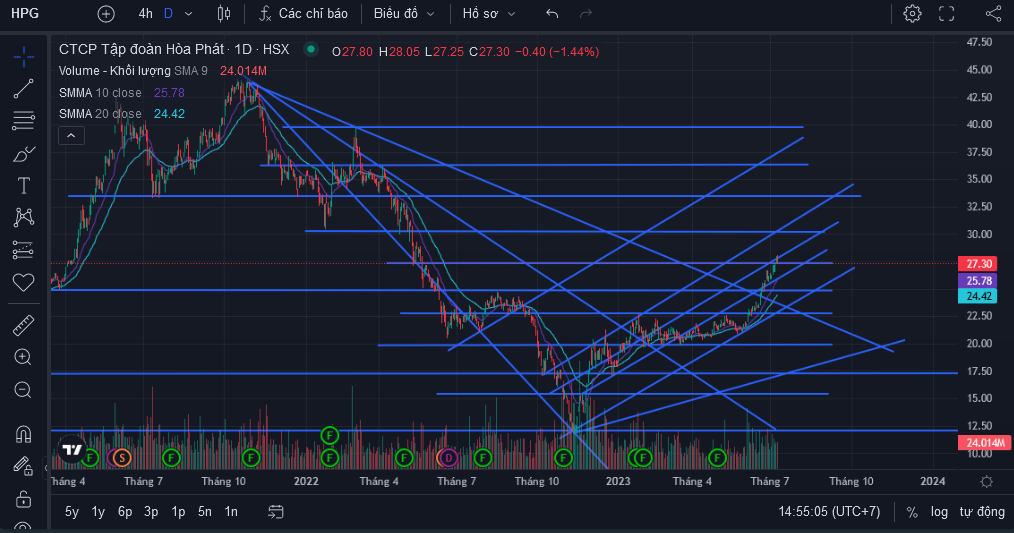Undo the last chart action

coord(552,14)
